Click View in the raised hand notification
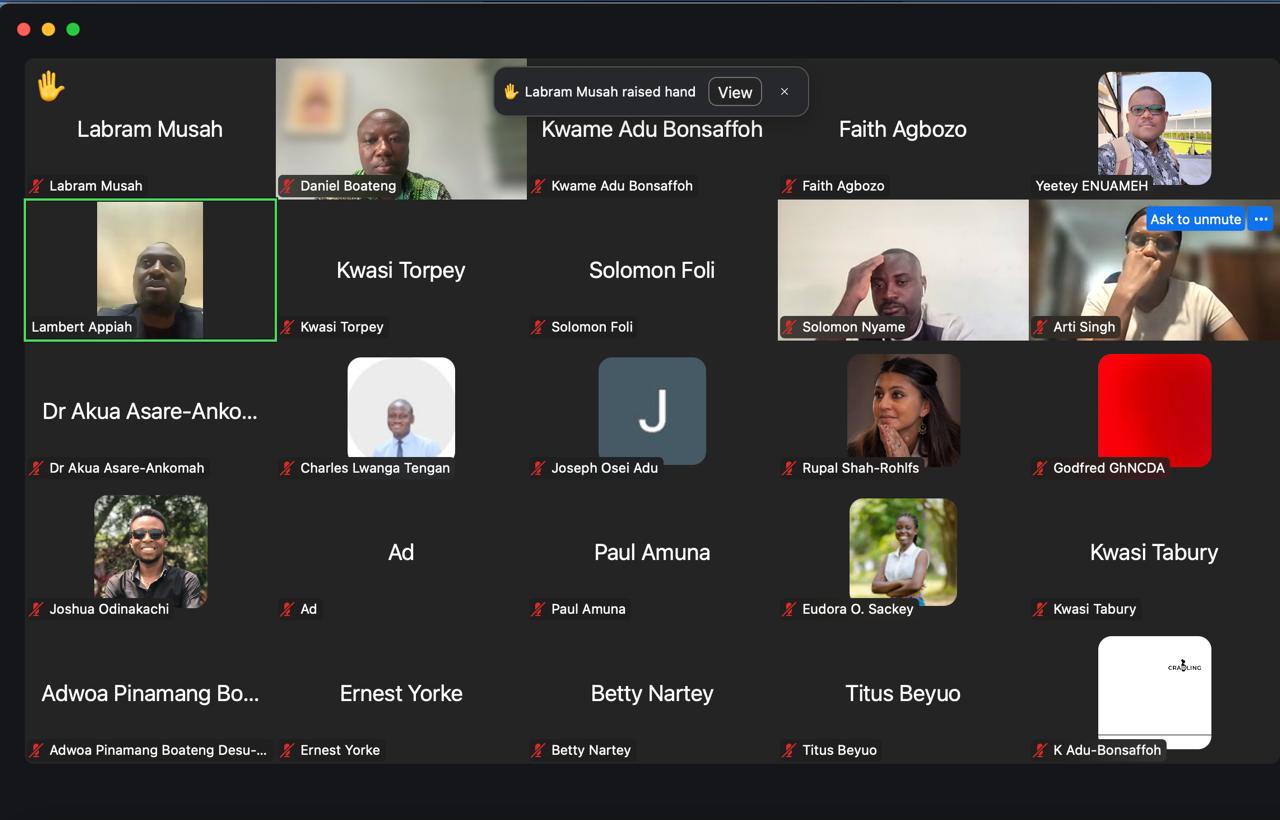 click(x=735, y=92)
